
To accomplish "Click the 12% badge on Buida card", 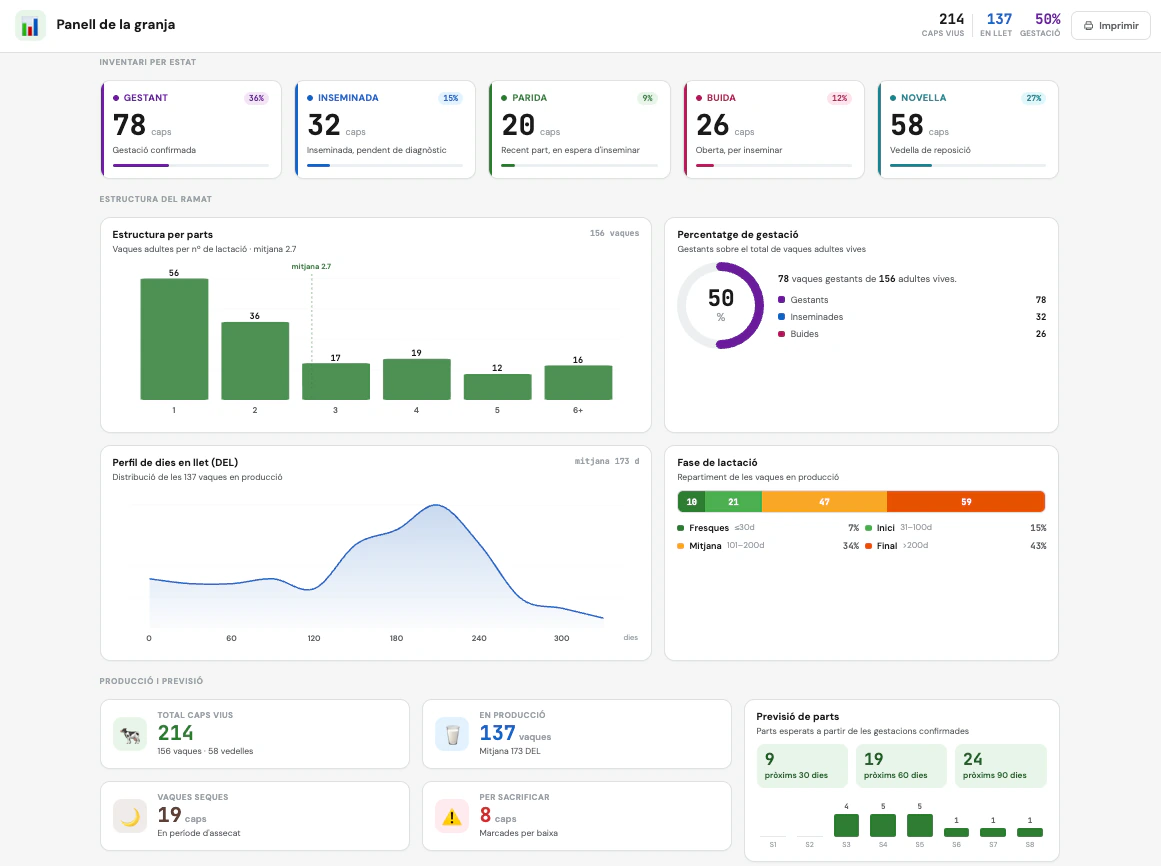I will pos(839,98).
